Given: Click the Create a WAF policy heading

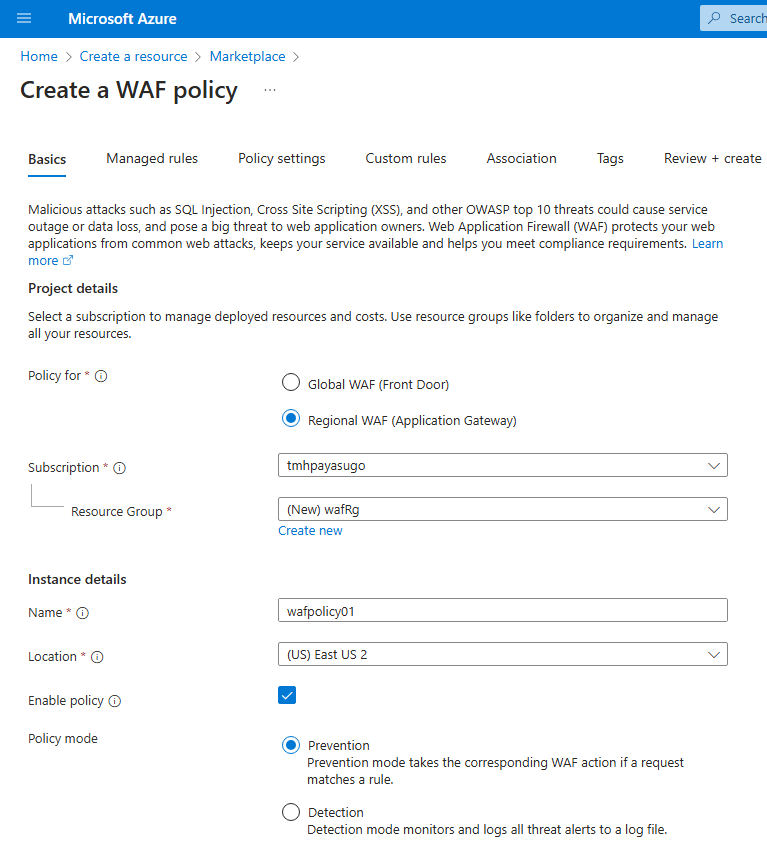Looking at the screenshot, I should [x=129, y=90].
